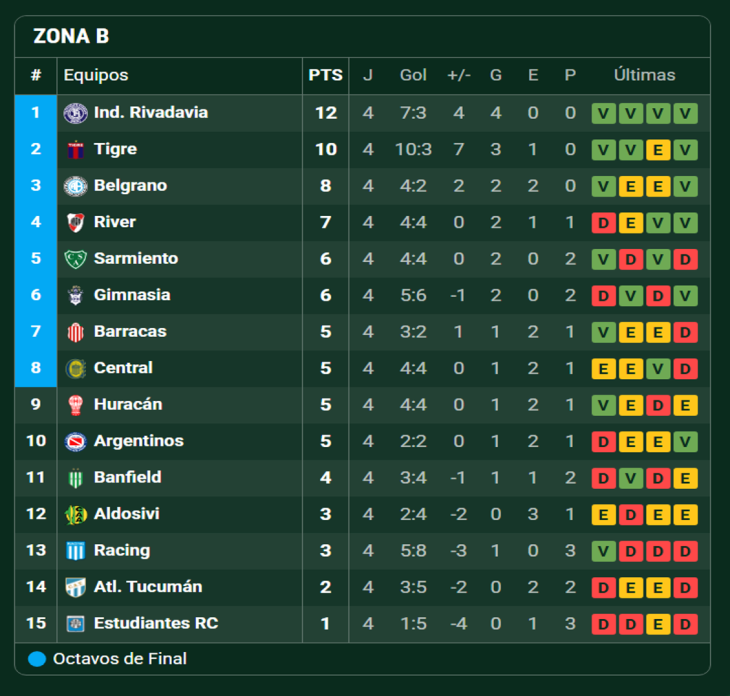Image resolution: width=730 pixels, height=696 pixels.
Task: Click the River team crest
Action: pyautogui.click(x=75, y=222)
